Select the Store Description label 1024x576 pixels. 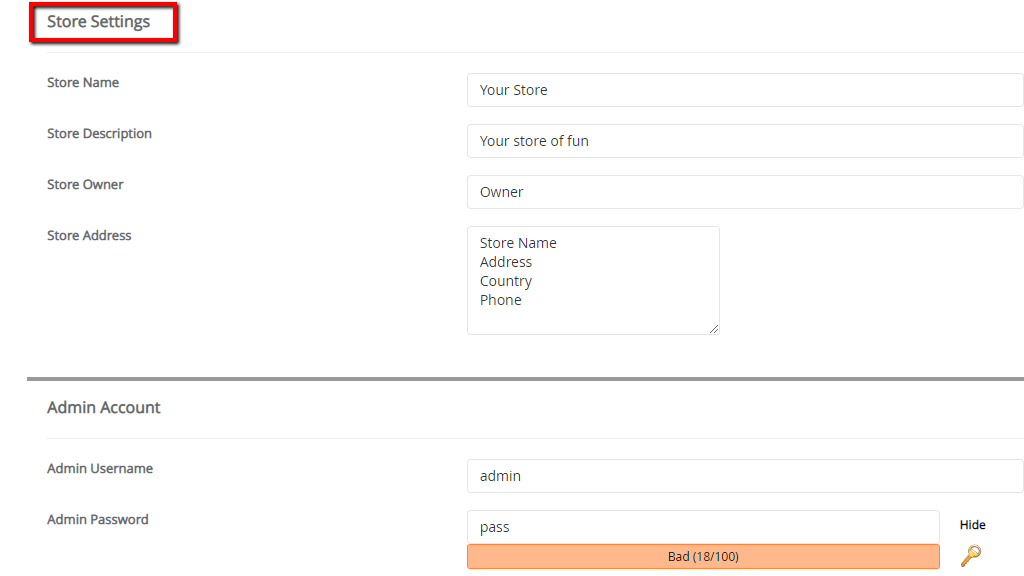(x=99, y=133)
